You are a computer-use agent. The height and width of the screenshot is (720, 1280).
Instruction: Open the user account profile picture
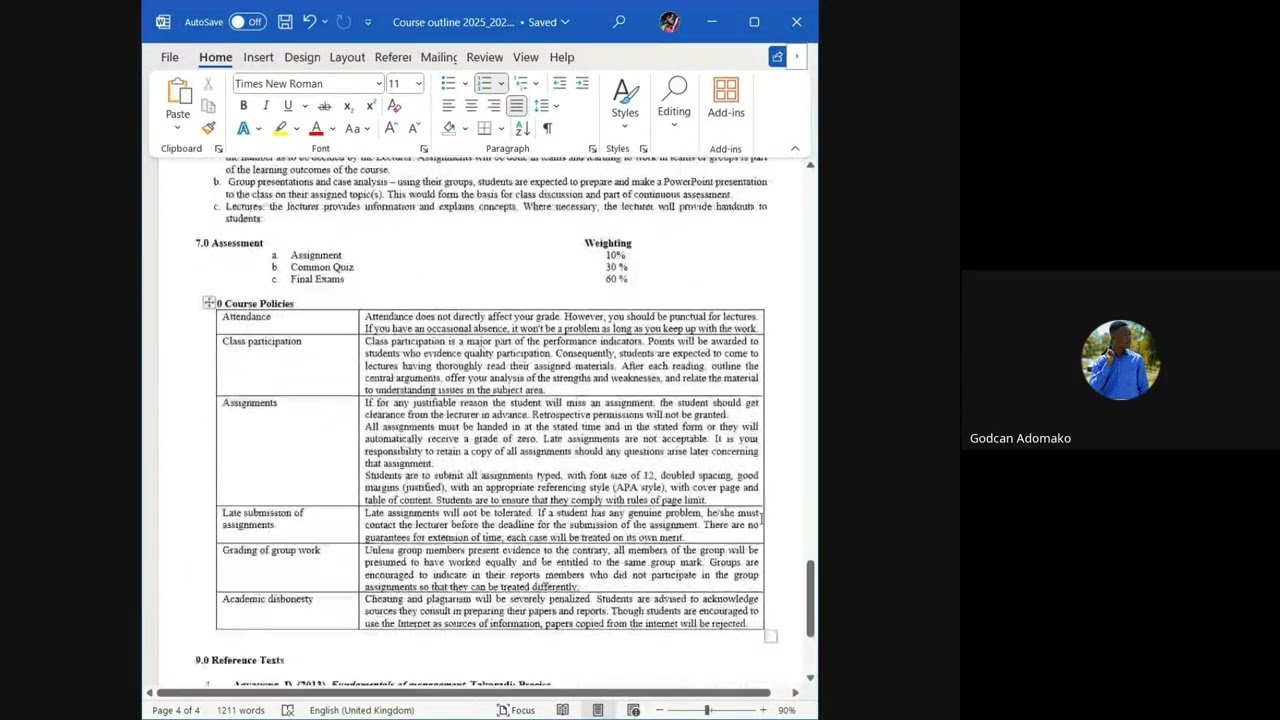(x=669, y=22)
